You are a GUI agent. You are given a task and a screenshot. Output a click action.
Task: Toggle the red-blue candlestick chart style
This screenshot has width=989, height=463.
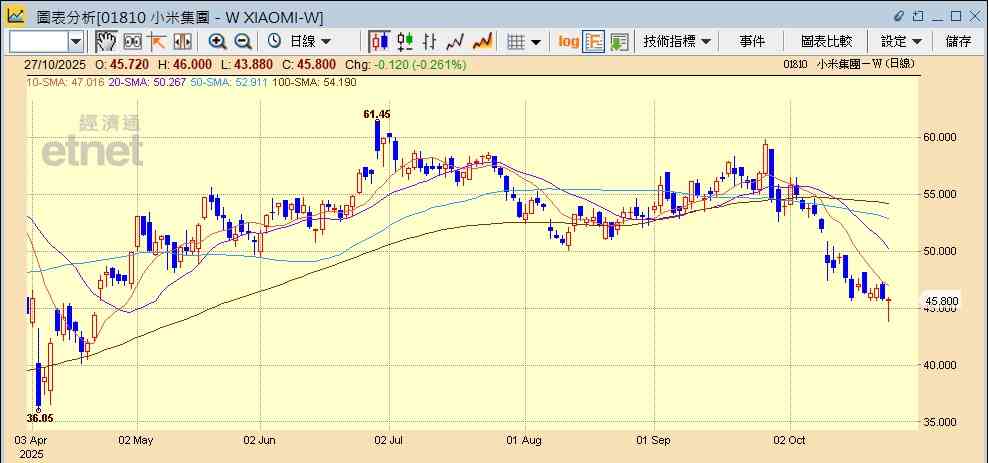[x=379, y=41]
